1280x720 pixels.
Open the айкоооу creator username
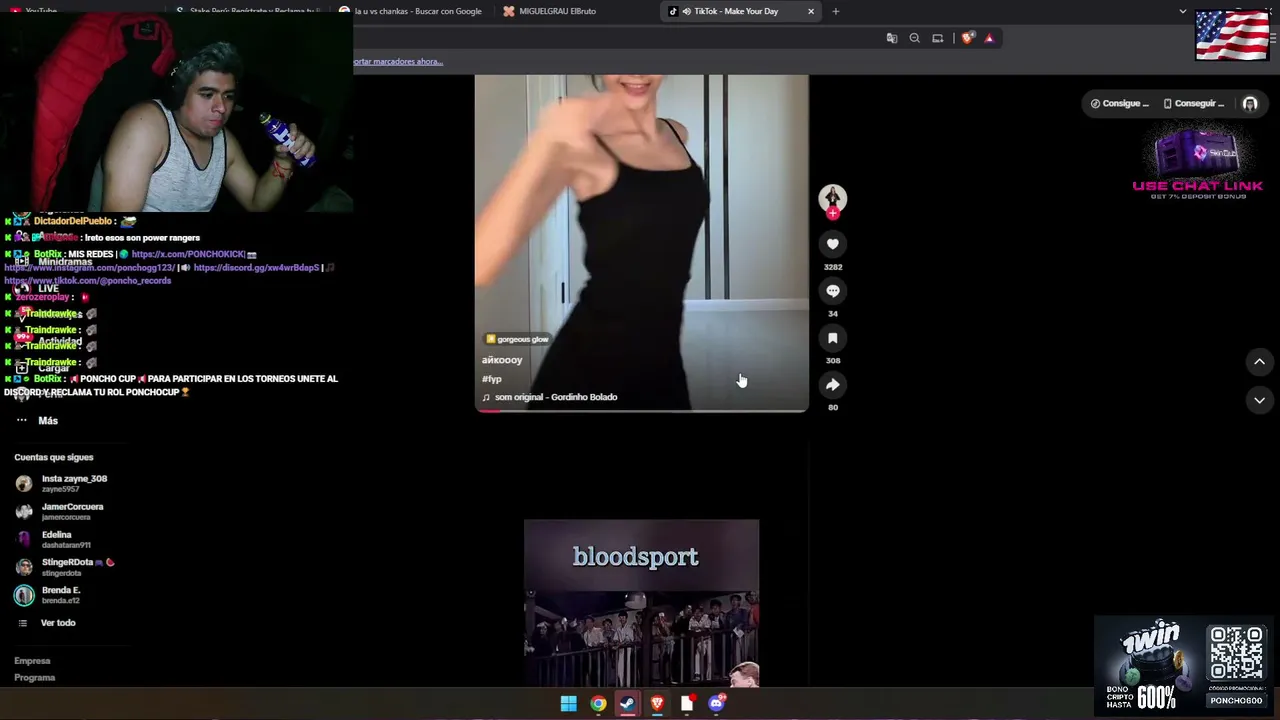(x=502, y=360)
